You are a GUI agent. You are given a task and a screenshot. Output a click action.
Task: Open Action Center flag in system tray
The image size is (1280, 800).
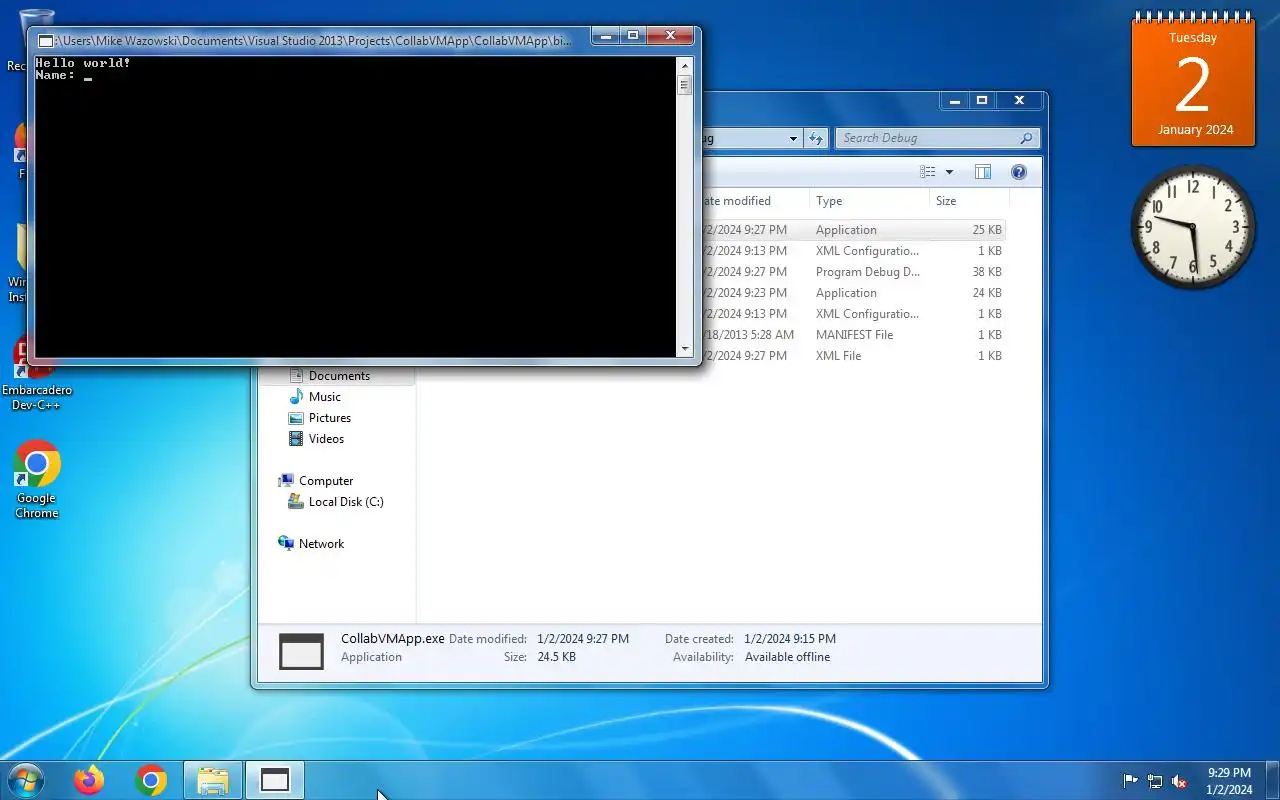(1131, 781)
